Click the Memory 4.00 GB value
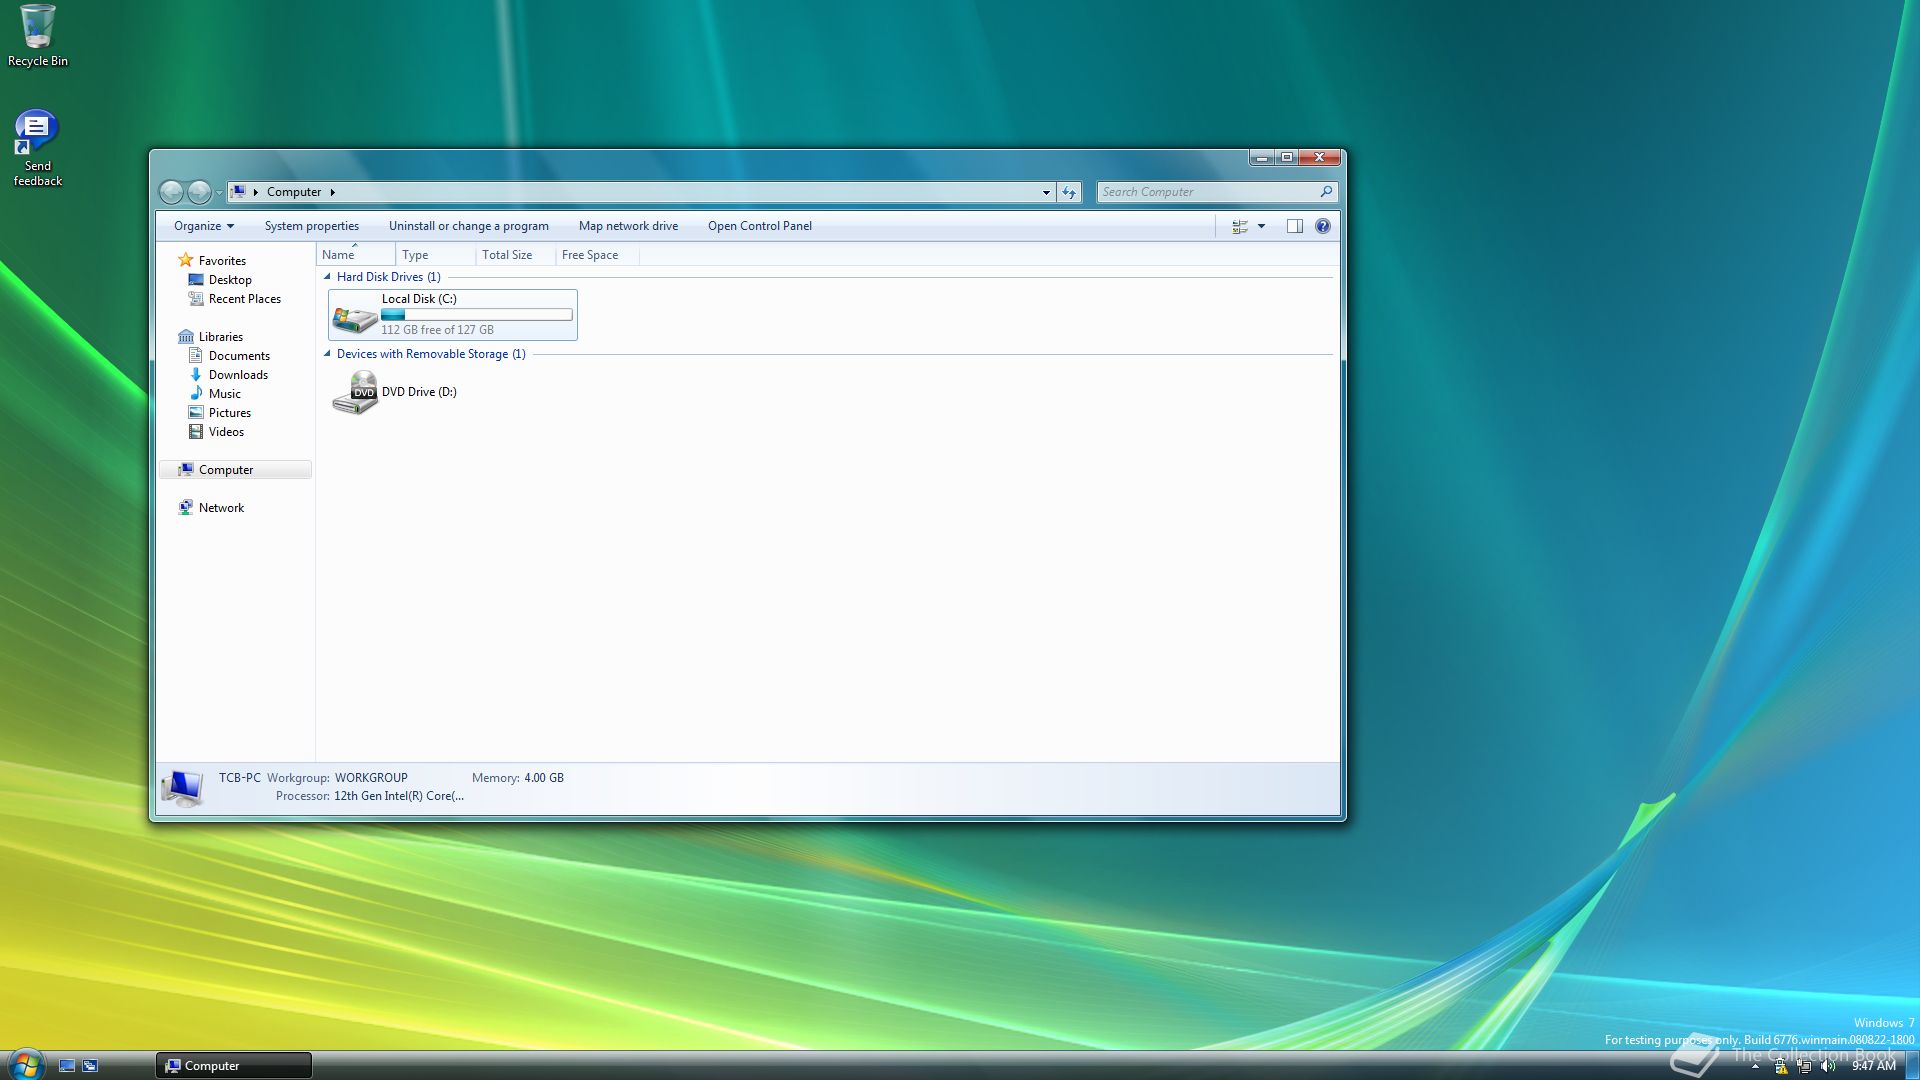 [544, 778]
